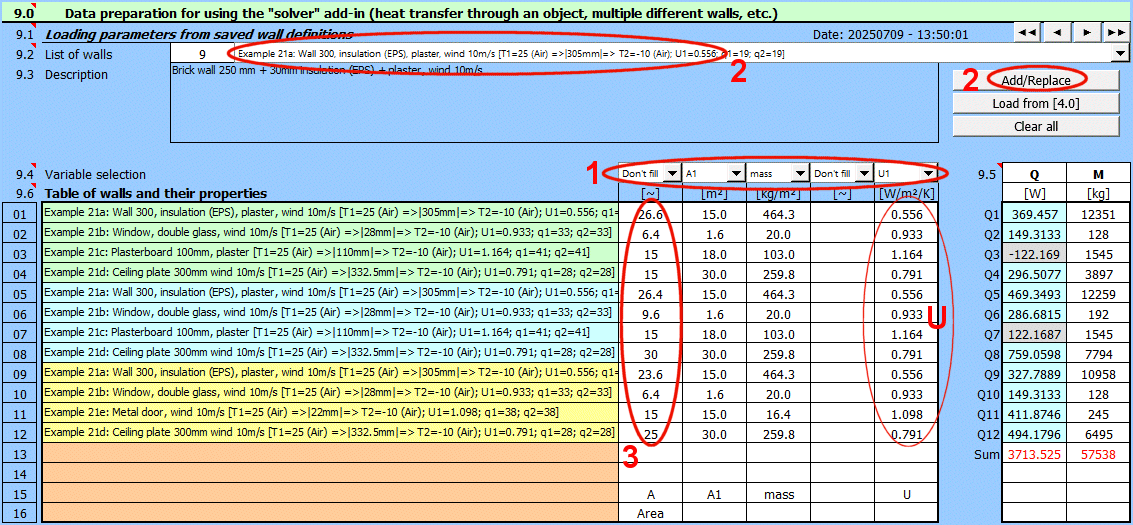This screenshot has height=525, width=1133.
Task: Open the List of walls dropdown arrow
Action: [x=1119, y=54]
